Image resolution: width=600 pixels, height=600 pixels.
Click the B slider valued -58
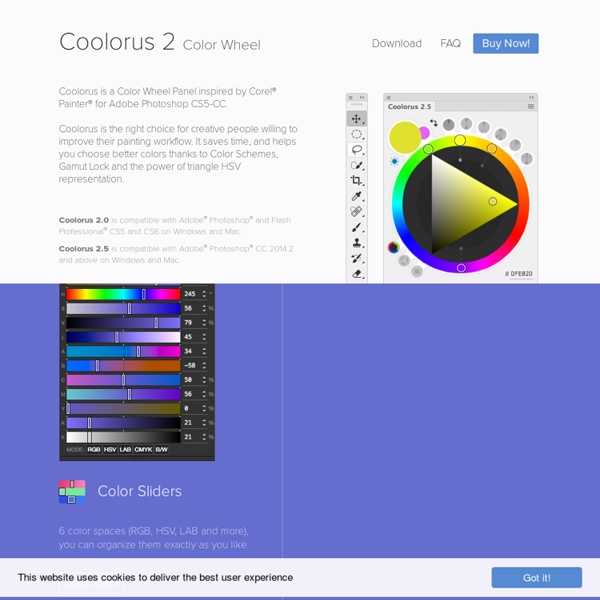pyautogui.click(x=123, y=365)
